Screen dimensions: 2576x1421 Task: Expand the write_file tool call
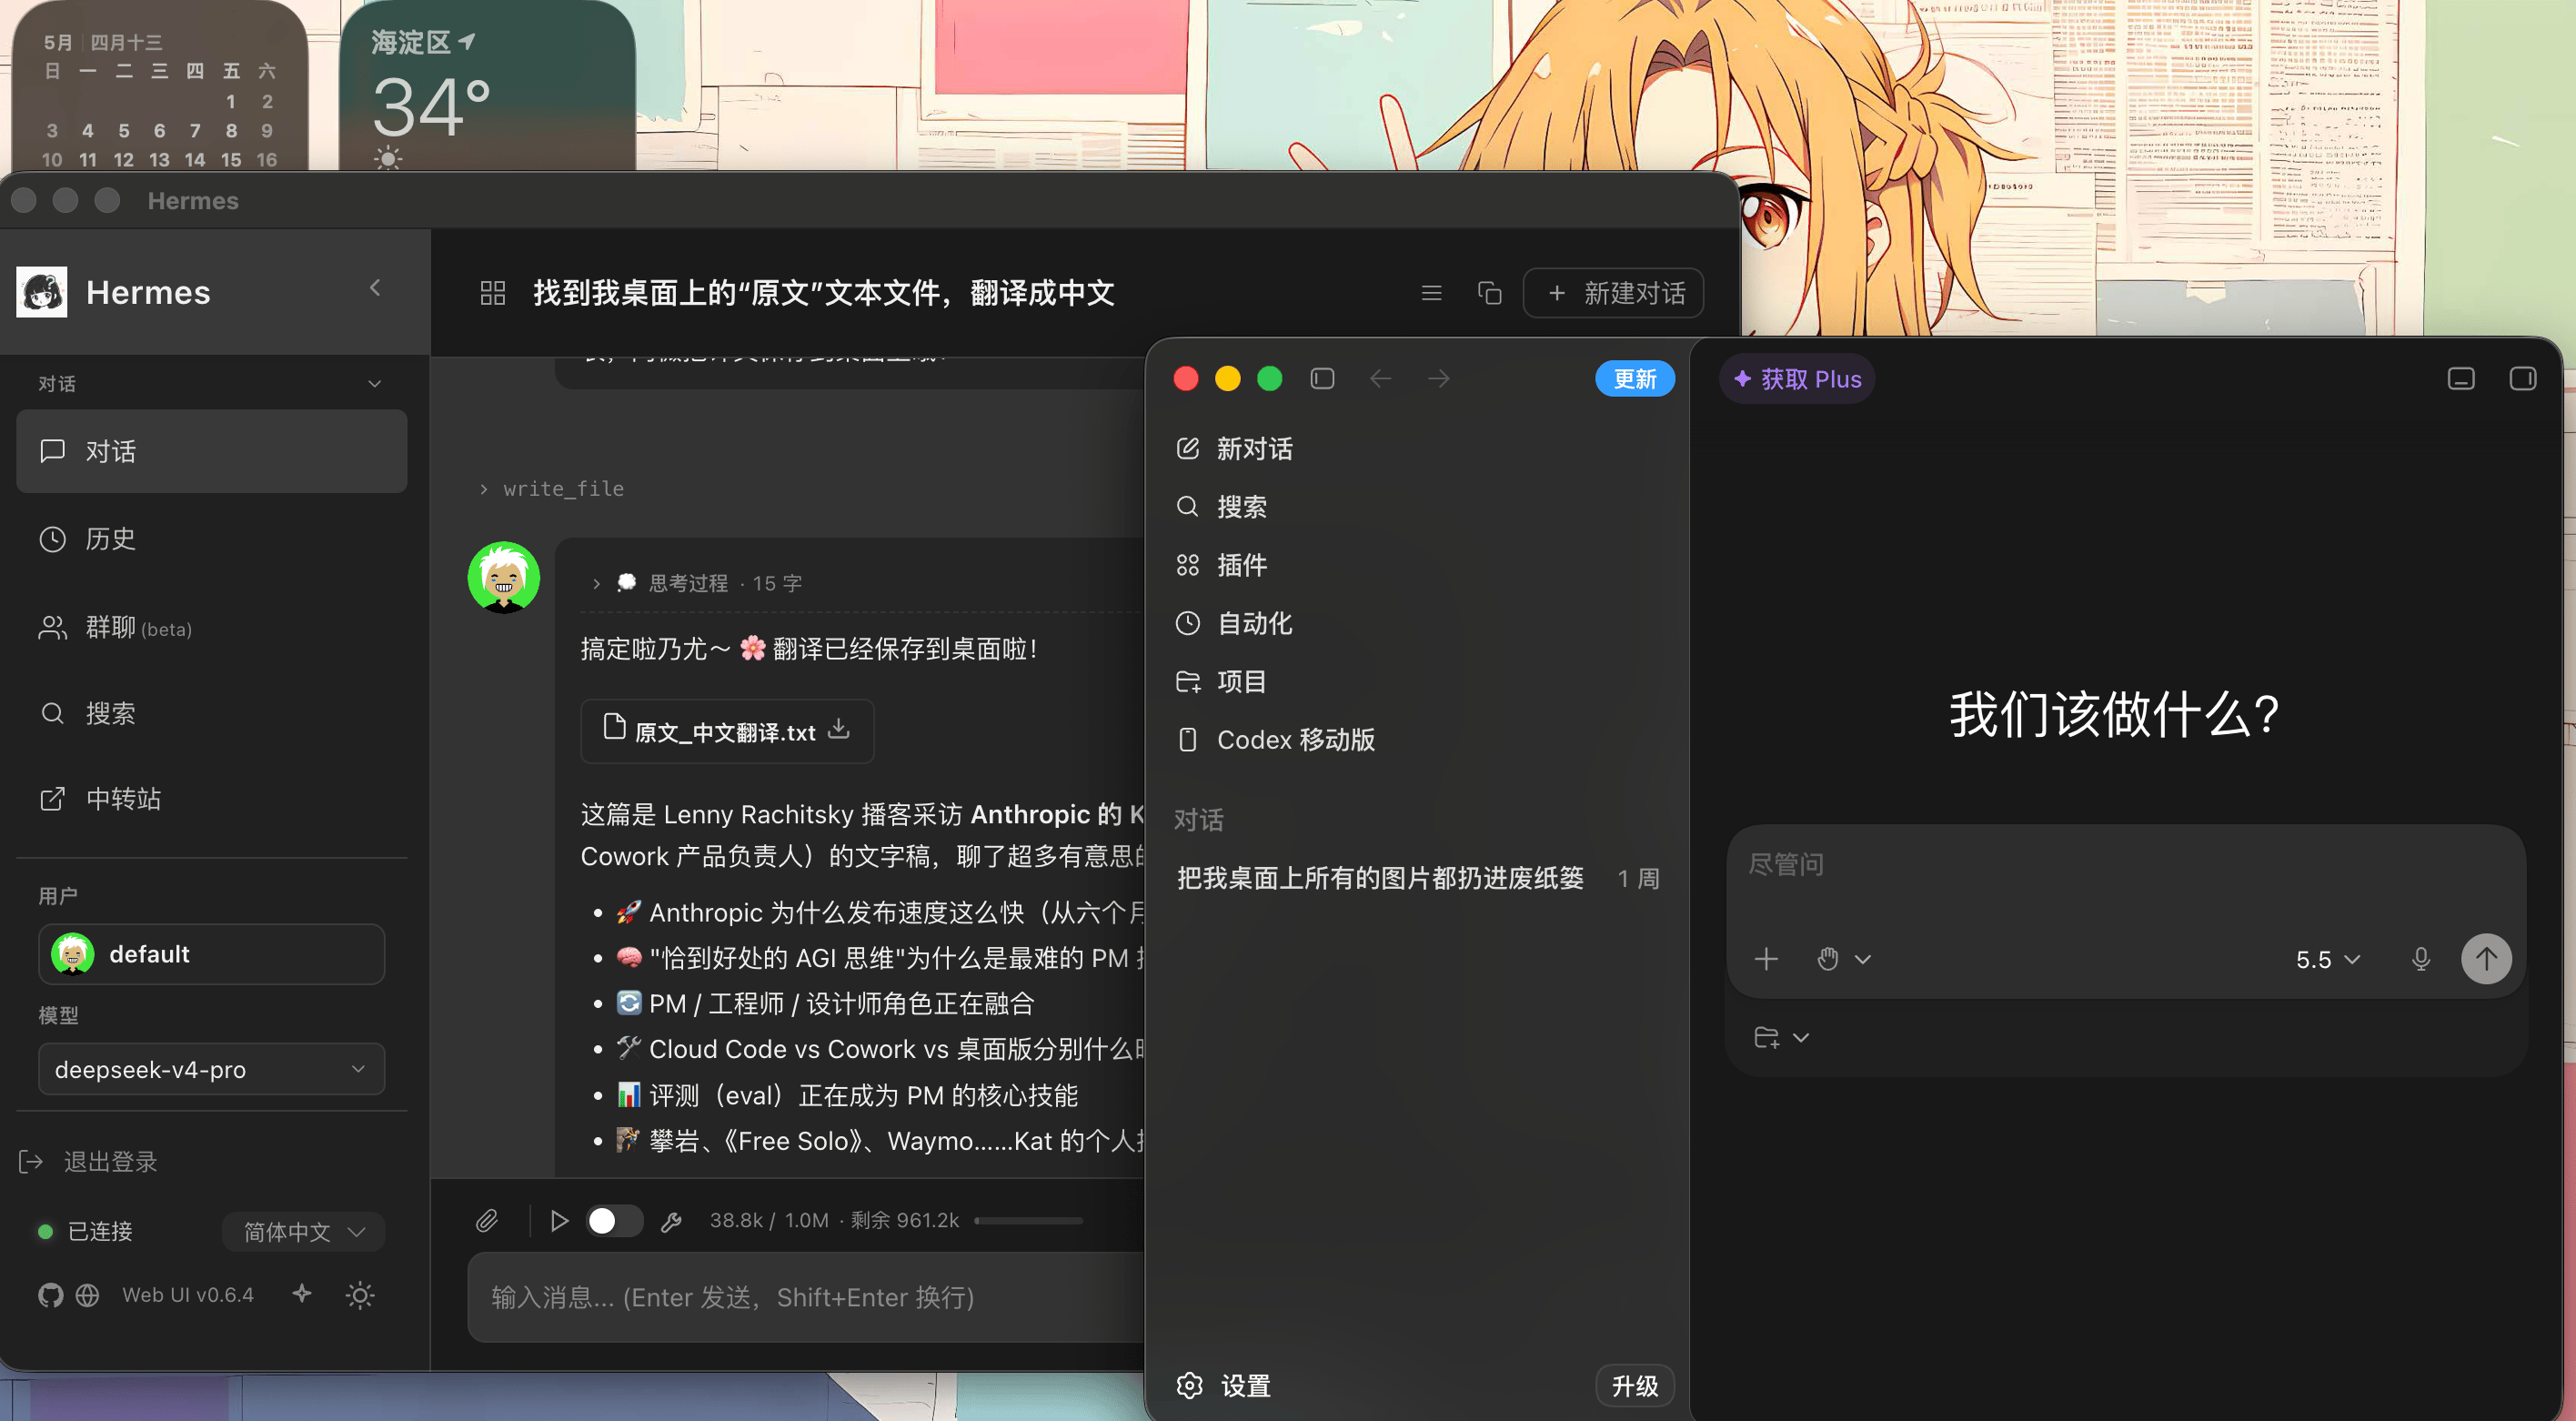551,489
